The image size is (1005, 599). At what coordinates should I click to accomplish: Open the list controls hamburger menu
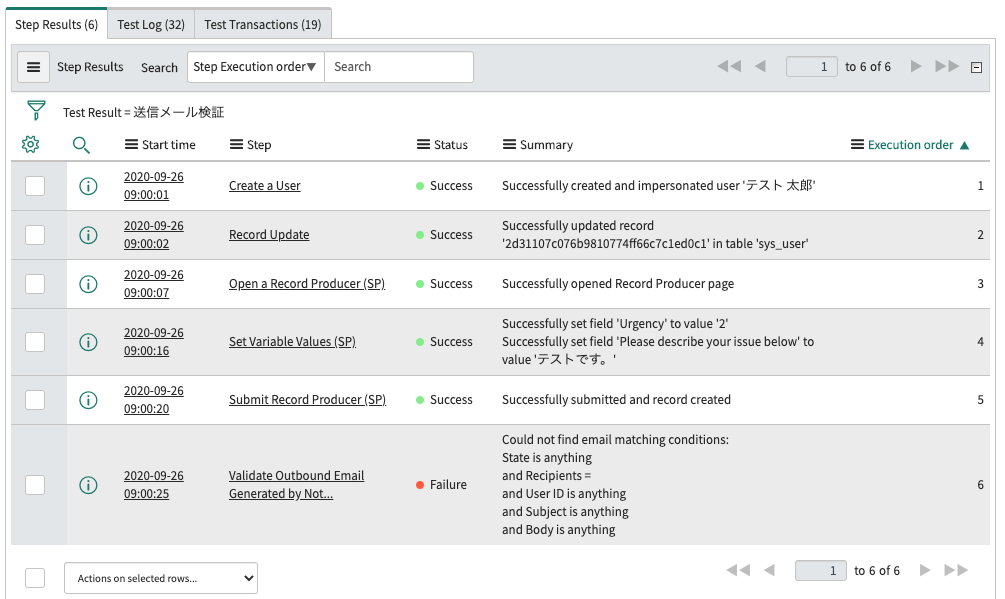[x=33, y=67]
